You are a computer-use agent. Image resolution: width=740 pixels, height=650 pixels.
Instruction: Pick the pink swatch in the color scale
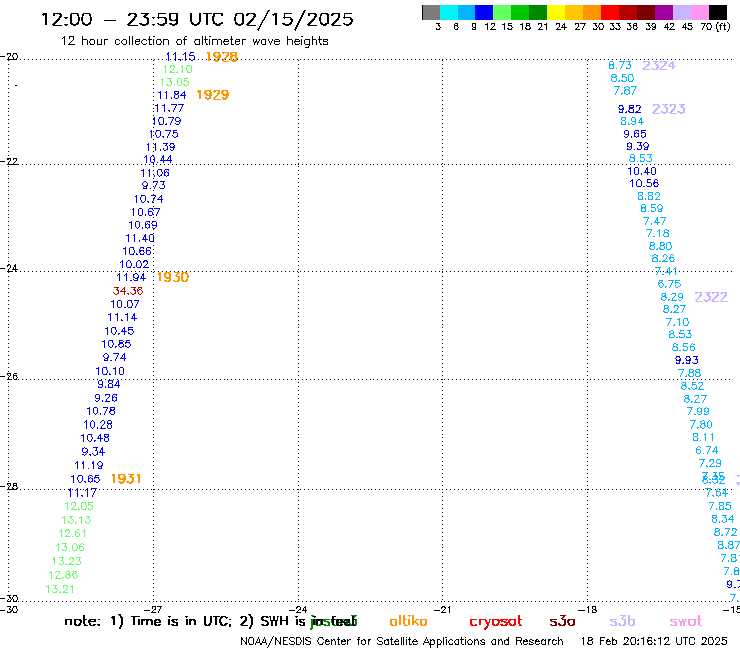click(x=700, y=13)
